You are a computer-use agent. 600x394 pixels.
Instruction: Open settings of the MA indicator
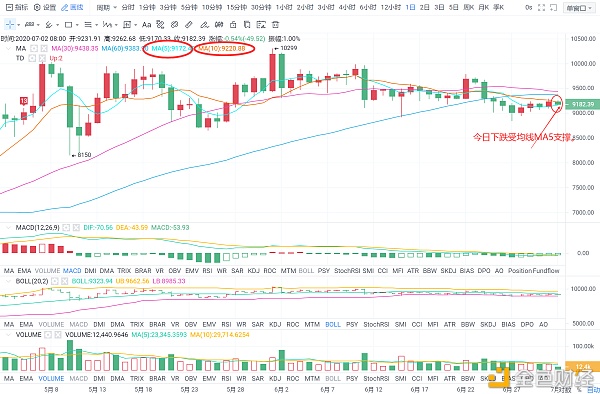[x=34, y=49]
